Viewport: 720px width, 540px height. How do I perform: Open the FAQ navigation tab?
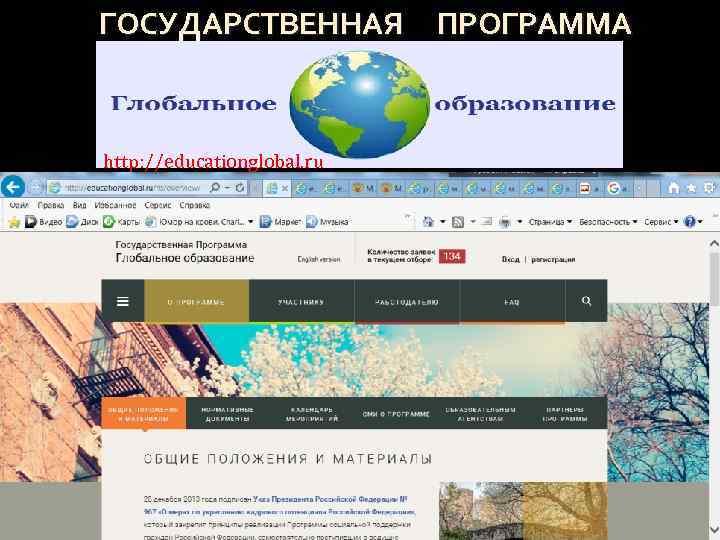pos(512,301)
